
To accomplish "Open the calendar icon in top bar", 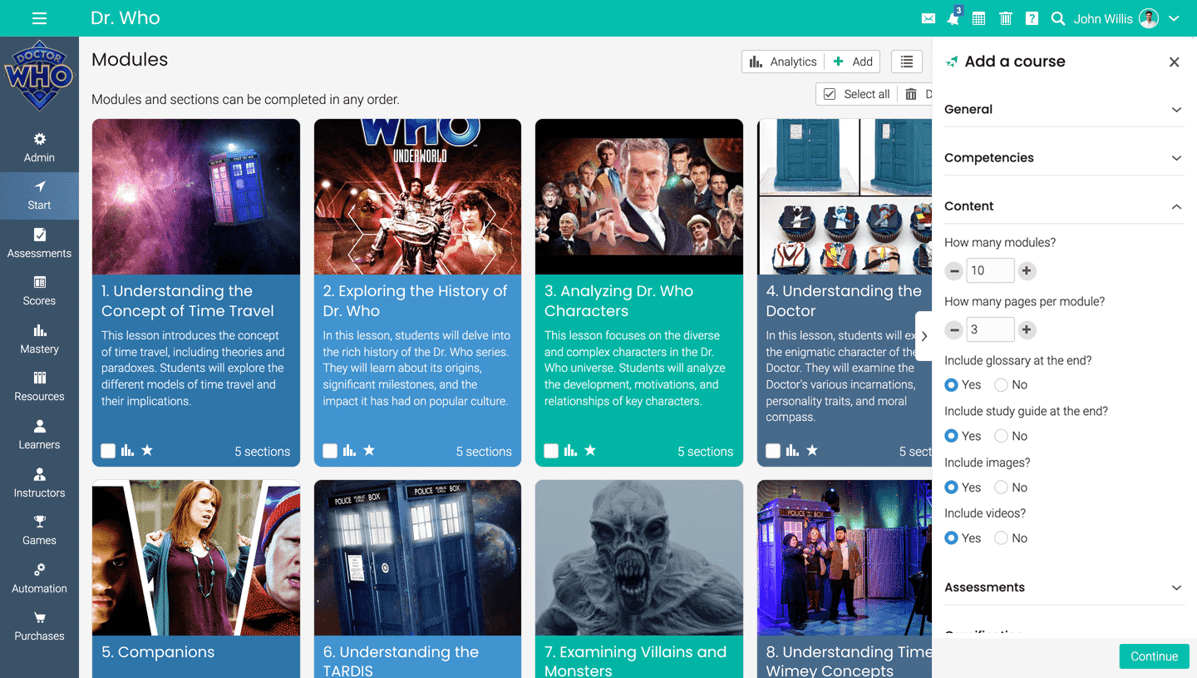I will tap(979, 19).
